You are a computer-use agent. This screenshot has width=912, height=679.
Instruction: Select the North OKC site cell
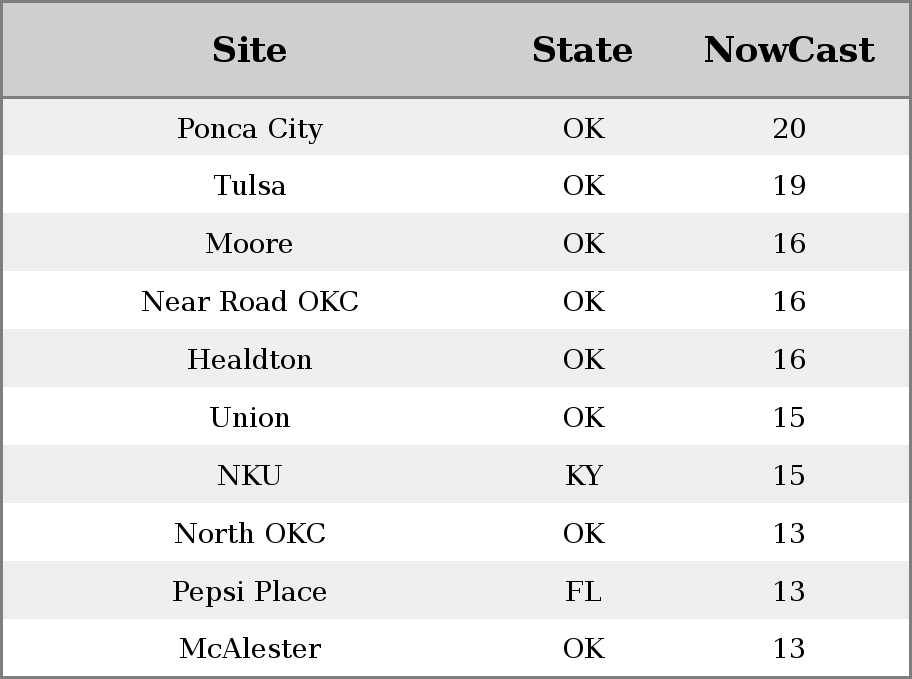(250, 533)
